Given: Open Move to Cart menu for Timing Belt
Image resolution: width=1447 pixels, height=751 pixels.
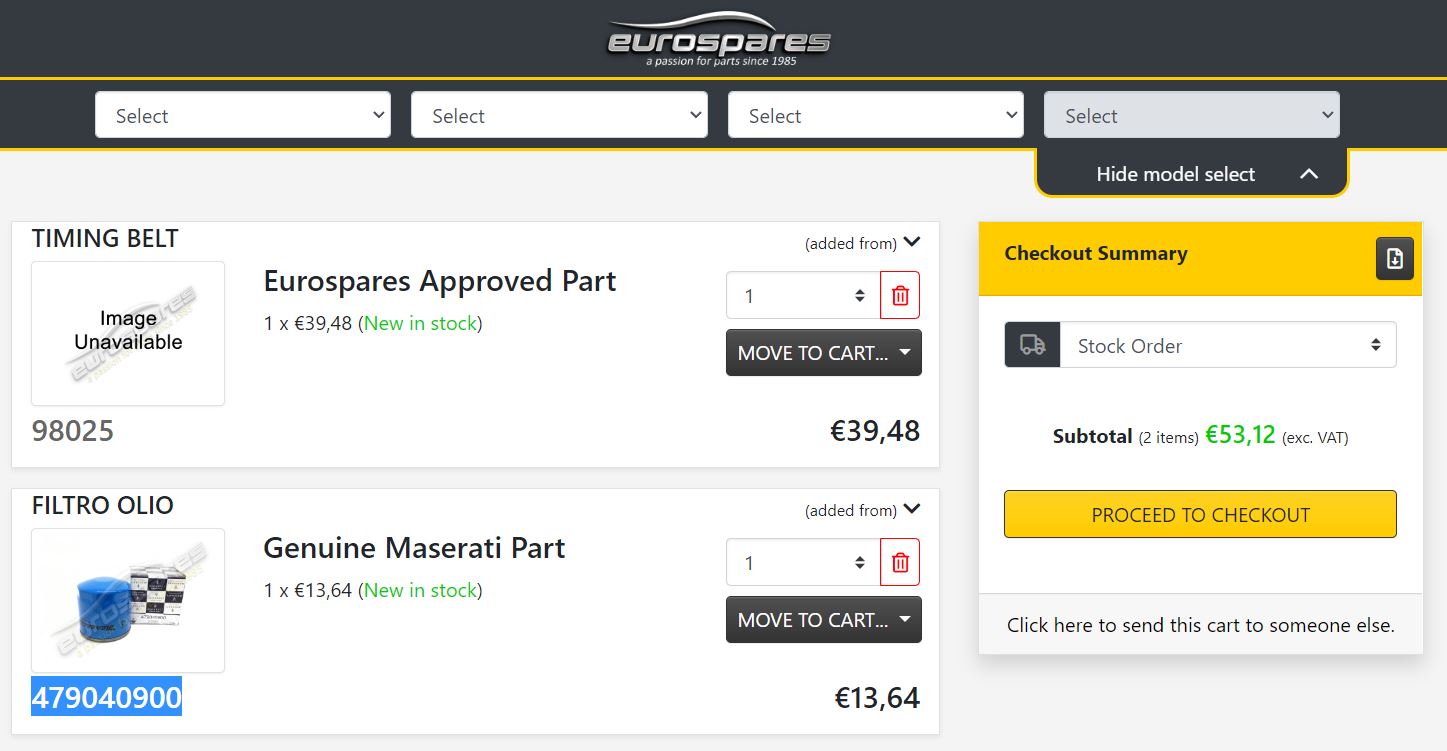Looking at the screenshot, I should (823, 353).
